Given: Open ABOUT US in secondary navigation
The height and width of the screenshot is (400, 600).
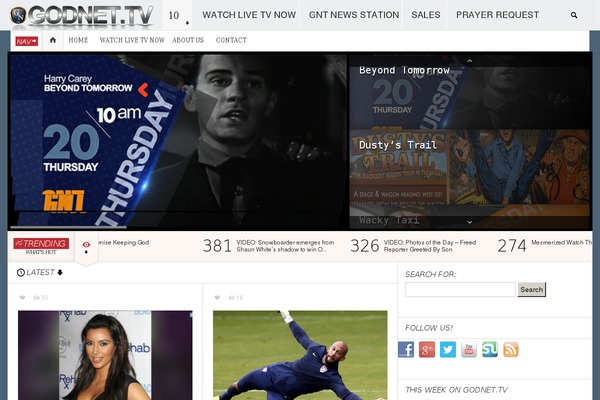Looking at the screenshot, I should click(188, 40).
